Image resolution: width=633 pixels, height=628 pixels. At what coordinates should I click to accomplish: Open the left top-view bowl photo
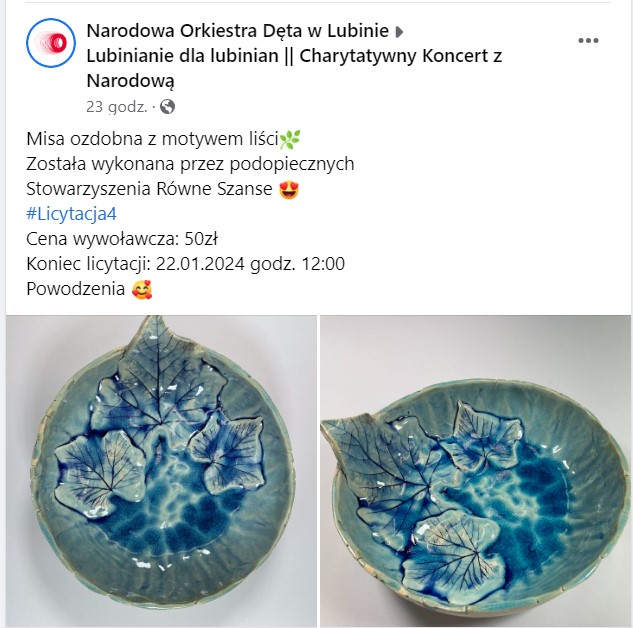click(161, 471)
